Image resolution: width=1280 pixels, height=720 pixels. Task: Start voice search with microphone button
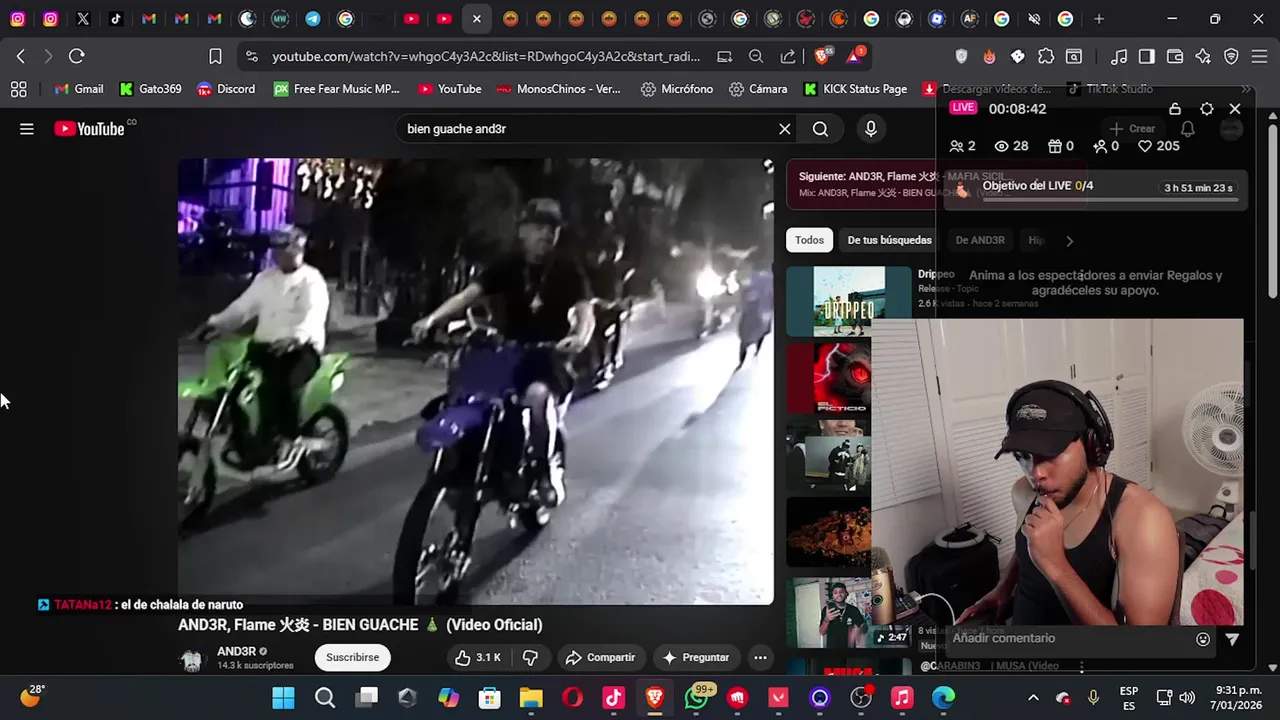point(871,129)
